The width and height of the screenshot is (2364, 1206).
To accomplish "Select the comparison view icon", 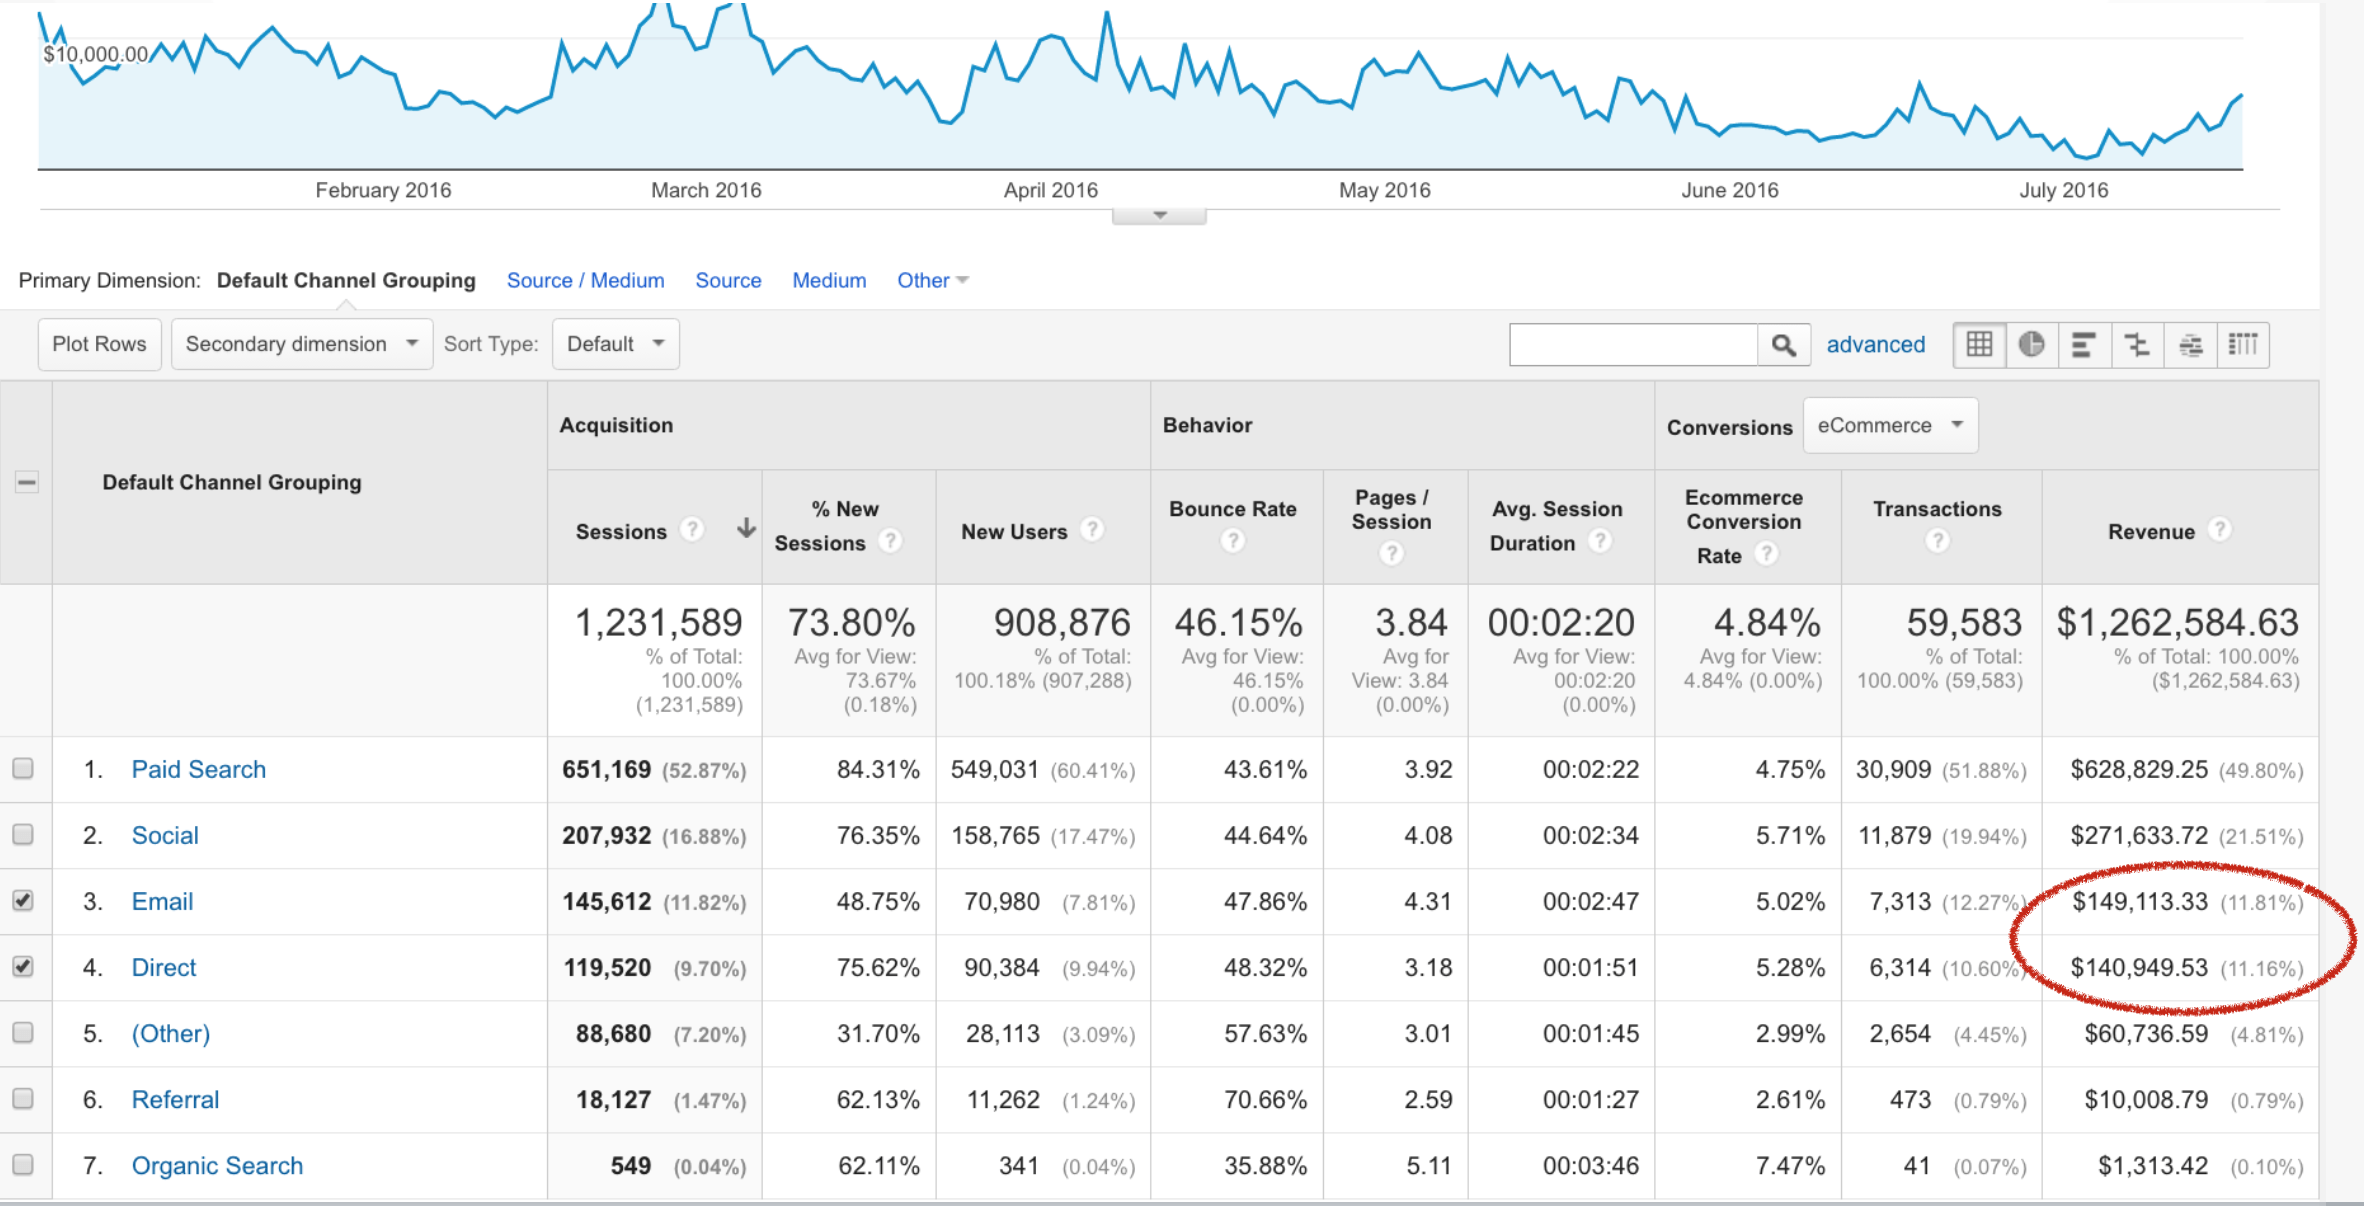I will [2137, 345].
